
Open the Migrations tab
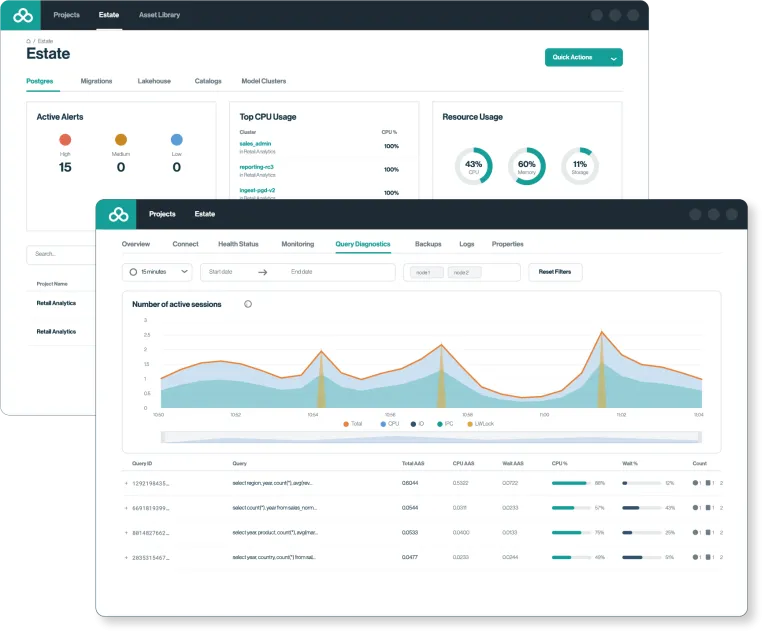click(96, 81)
